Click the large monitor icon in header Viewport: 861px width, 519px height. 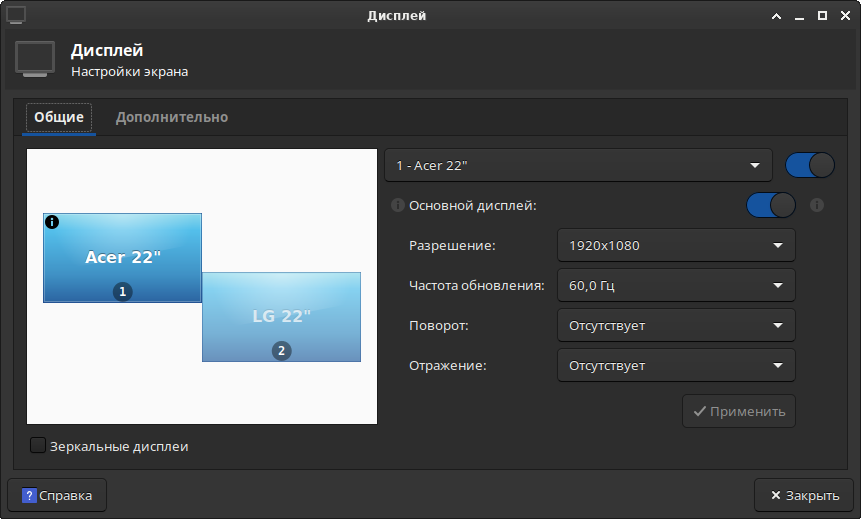click(x=35, y=59)
